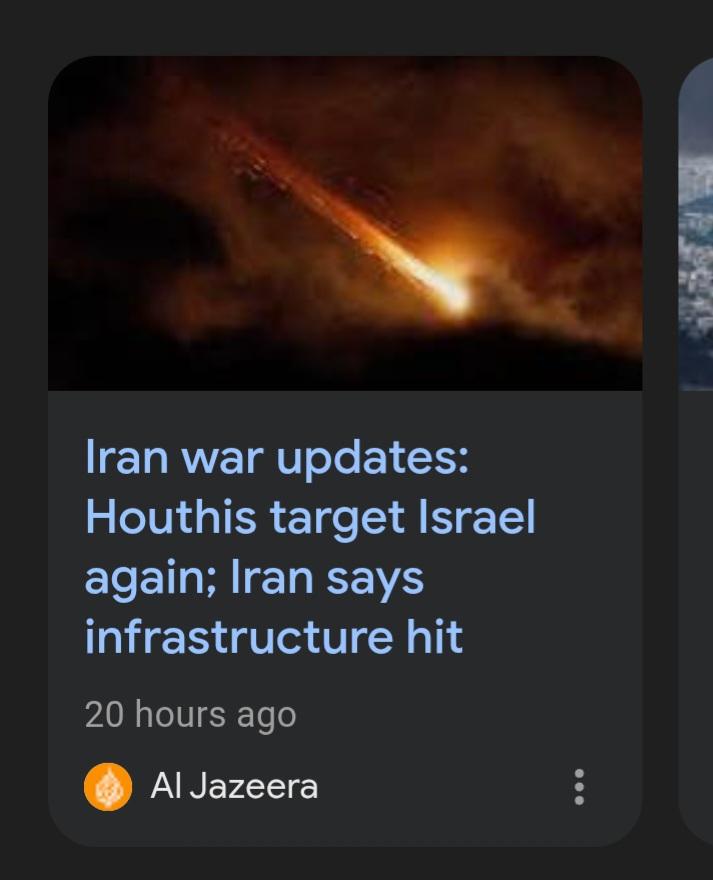Image resolution: width=713 pixels, height=880 pixels.
Task: Tap the "infrastructure hit" headline text
Action: pyautogui.click(x=273, y=636)
